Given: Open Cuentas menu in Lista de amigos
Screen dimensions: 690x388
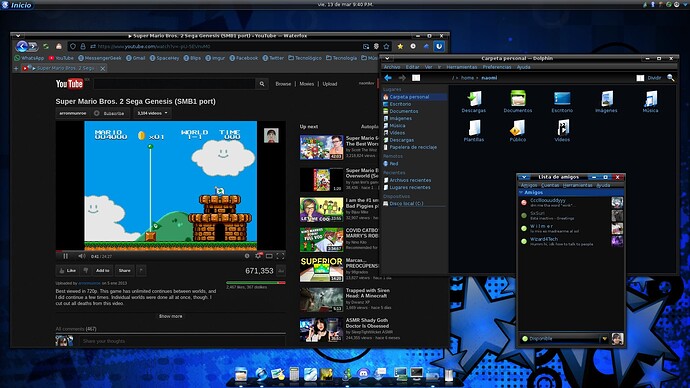Looking at the screenshot, I should (x=550, y=185).
